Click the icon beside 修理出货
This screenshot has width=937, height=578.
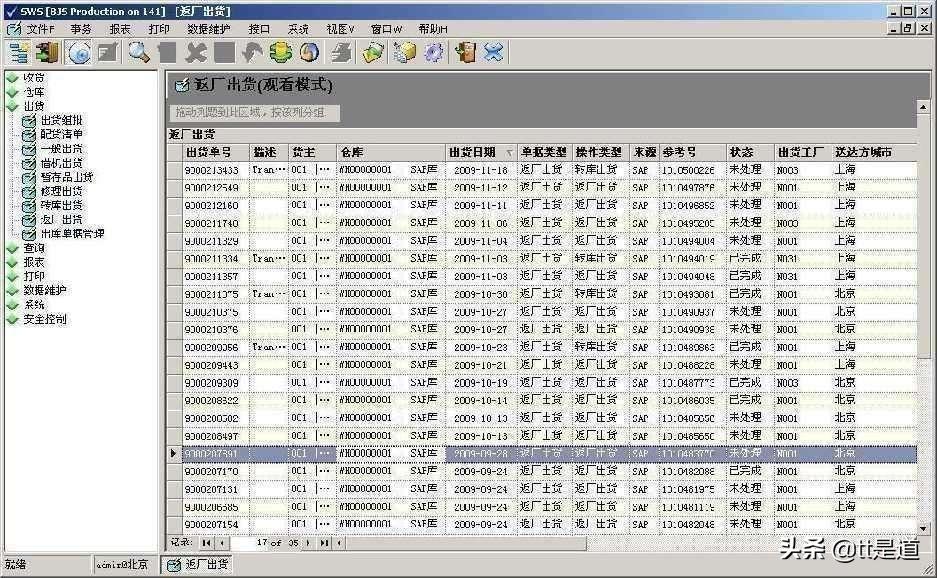[29, 192]
